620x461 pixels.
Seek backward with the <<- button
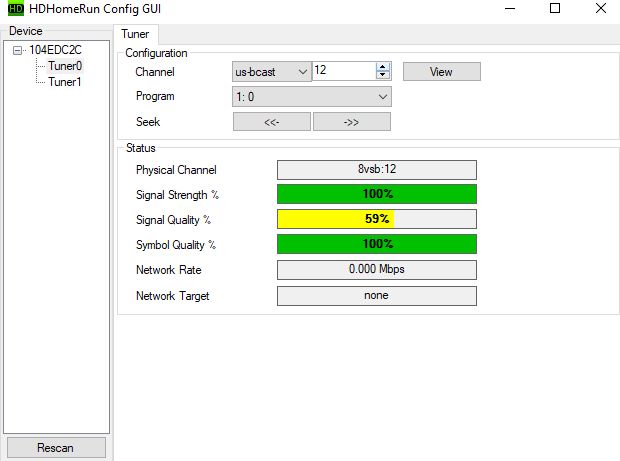point(272,122)
